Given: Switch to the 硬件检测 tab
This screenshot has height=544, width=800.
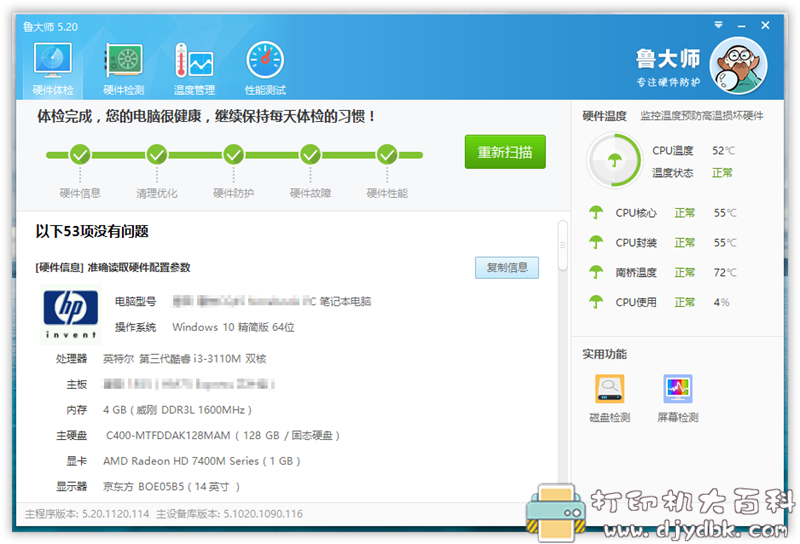Looking at the screenshot, I should point(123,70).
